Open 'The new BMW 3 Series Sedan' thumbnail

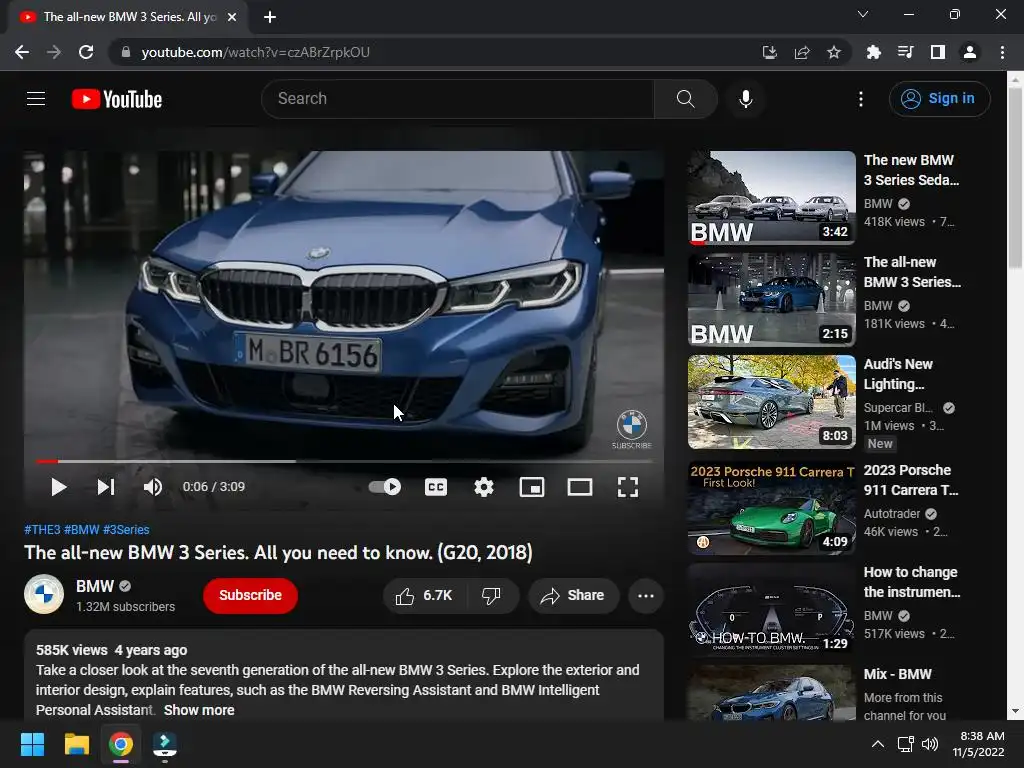[771, 198]
